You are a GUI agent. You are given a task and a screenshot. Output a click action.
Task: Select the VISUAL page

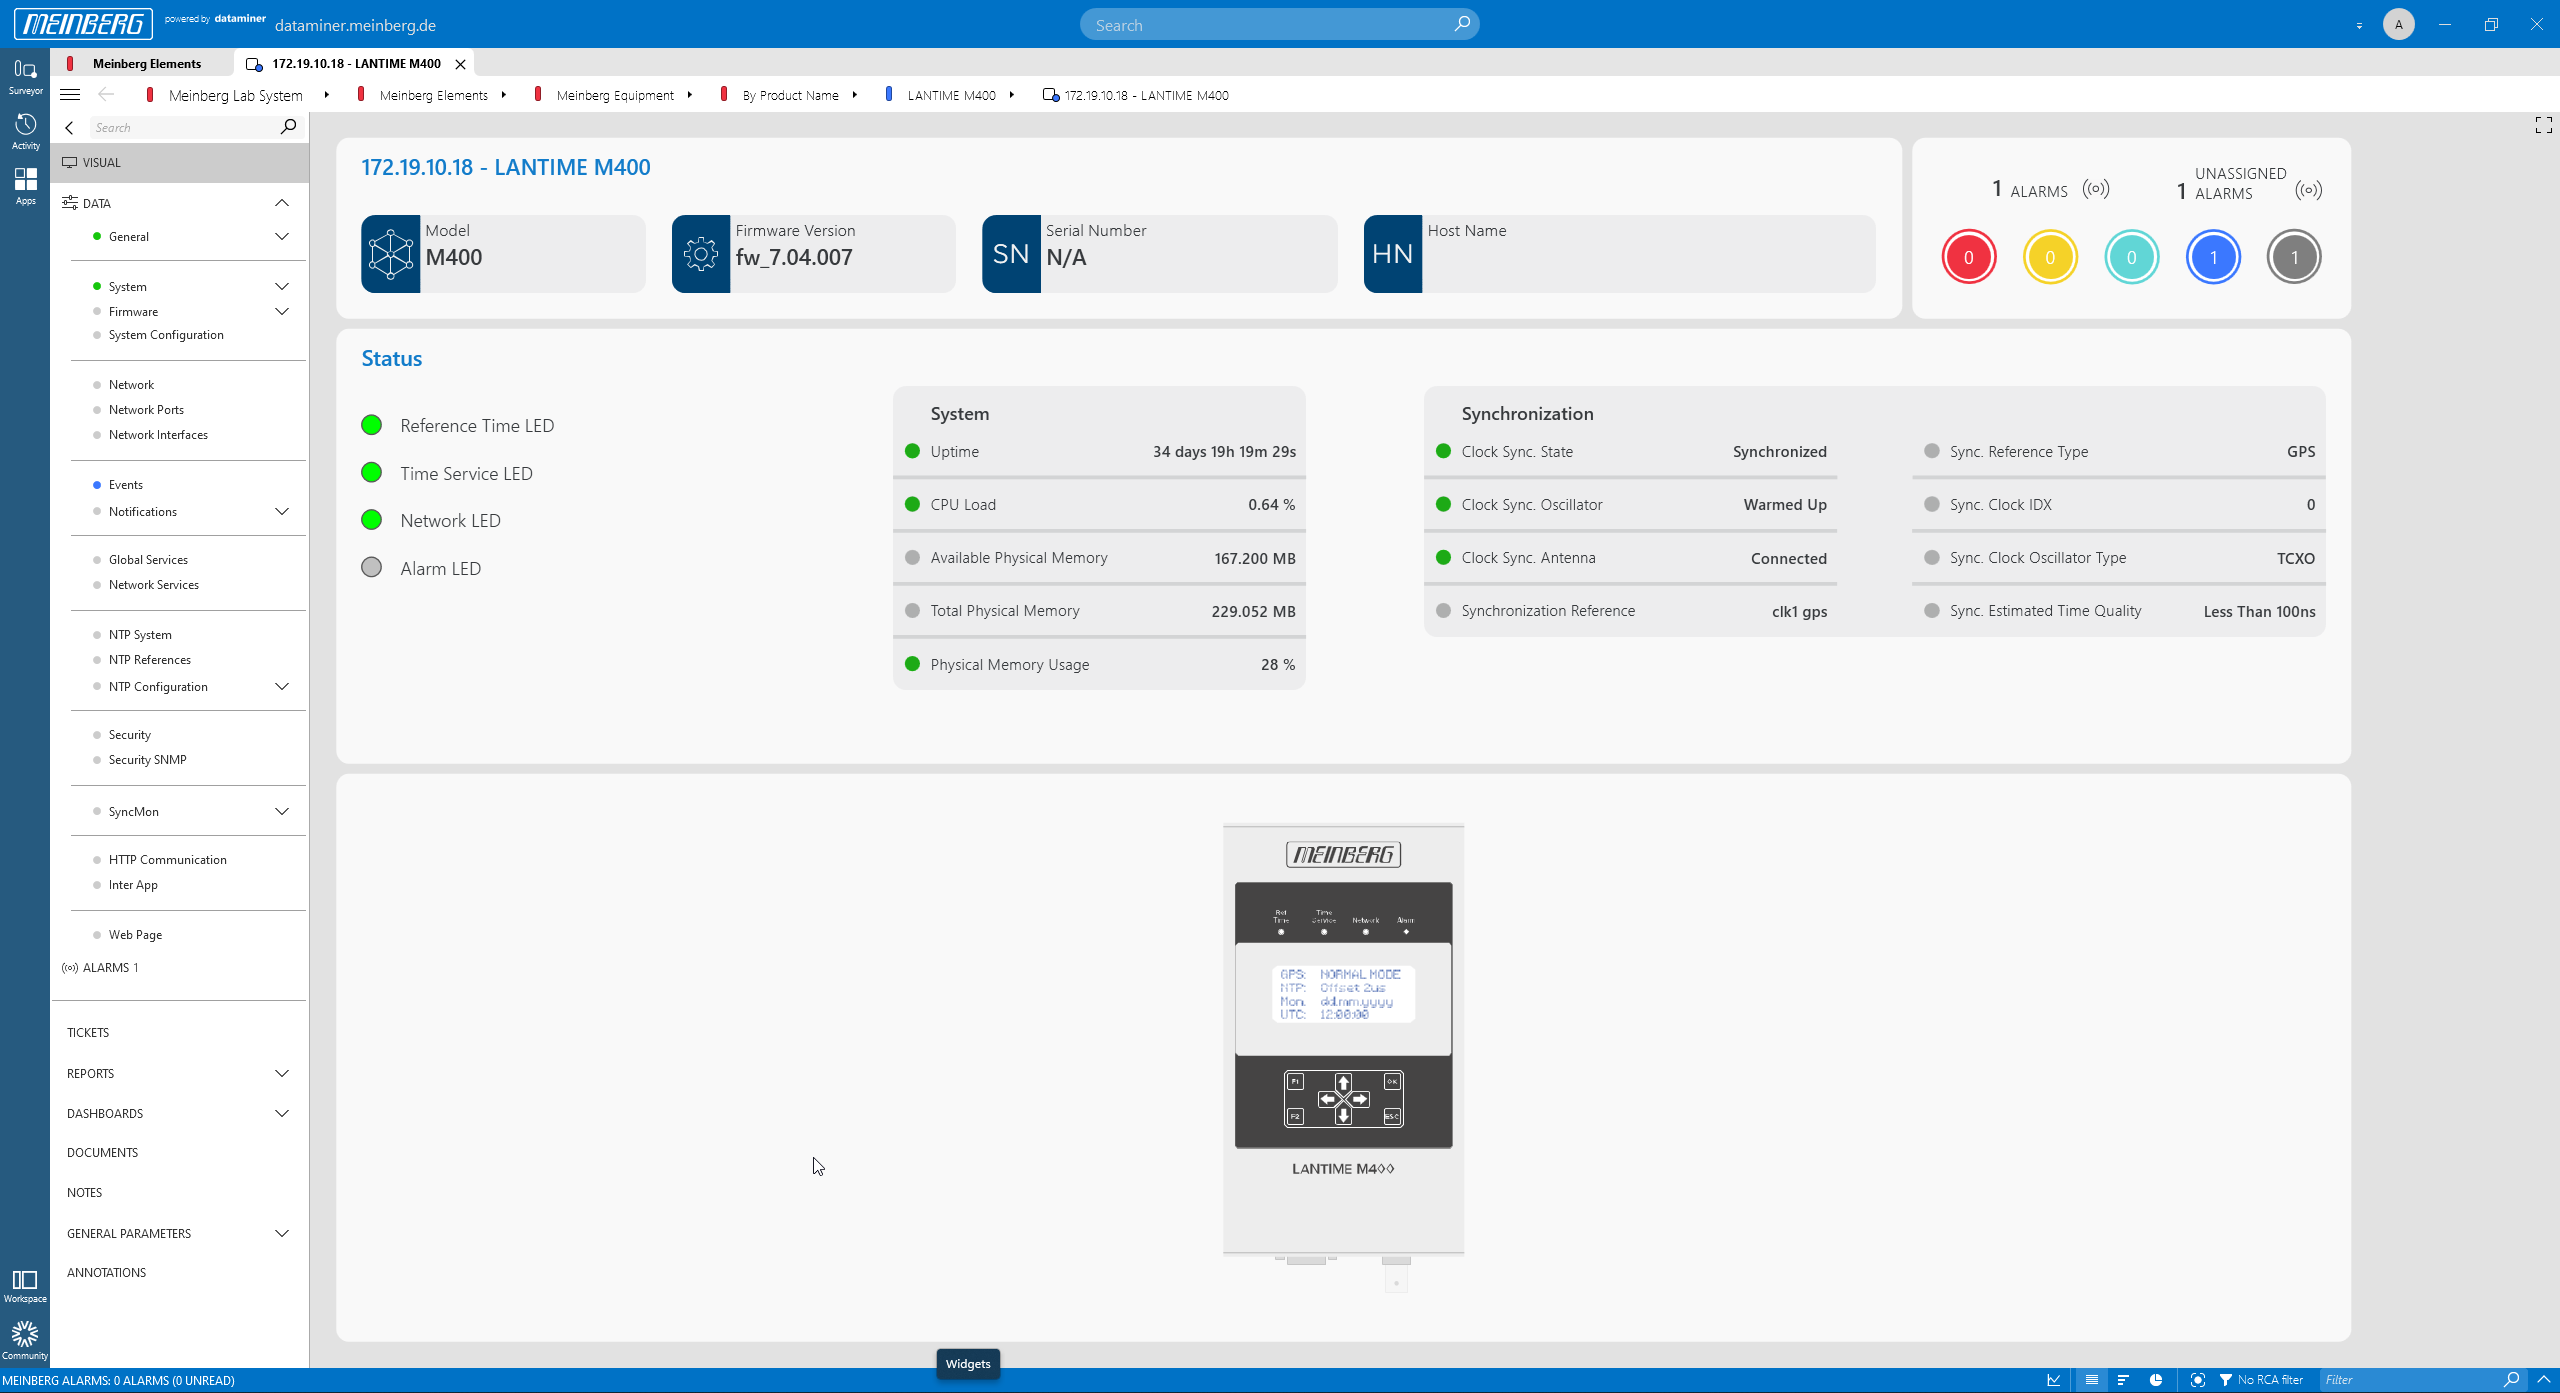coord(180,162)
